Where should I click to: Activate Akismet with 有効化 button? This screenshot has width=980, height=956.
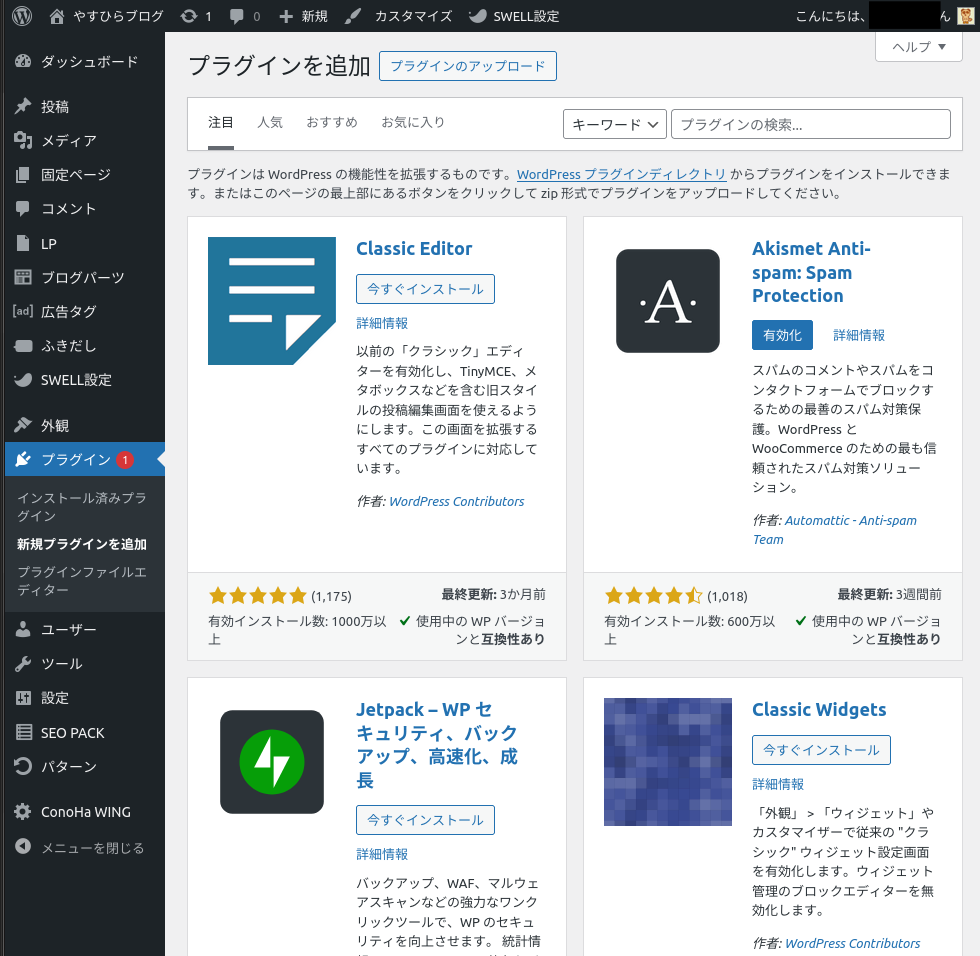coord(782,335)
